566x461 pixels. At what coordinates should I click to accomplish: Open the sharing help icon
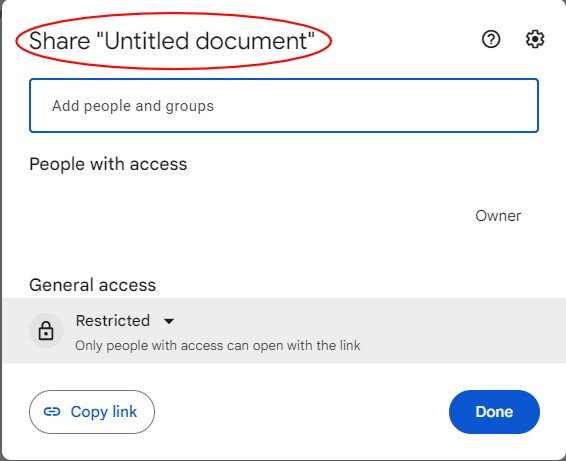coord(491,39)
